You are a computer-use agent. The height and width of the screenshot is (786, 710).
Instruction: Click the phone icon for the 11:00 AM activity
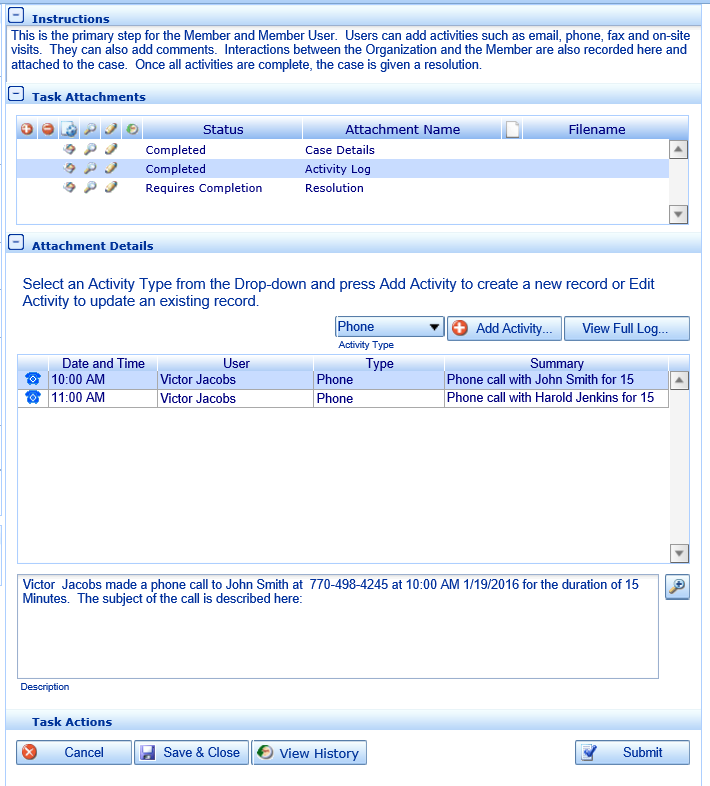point(32,398)
